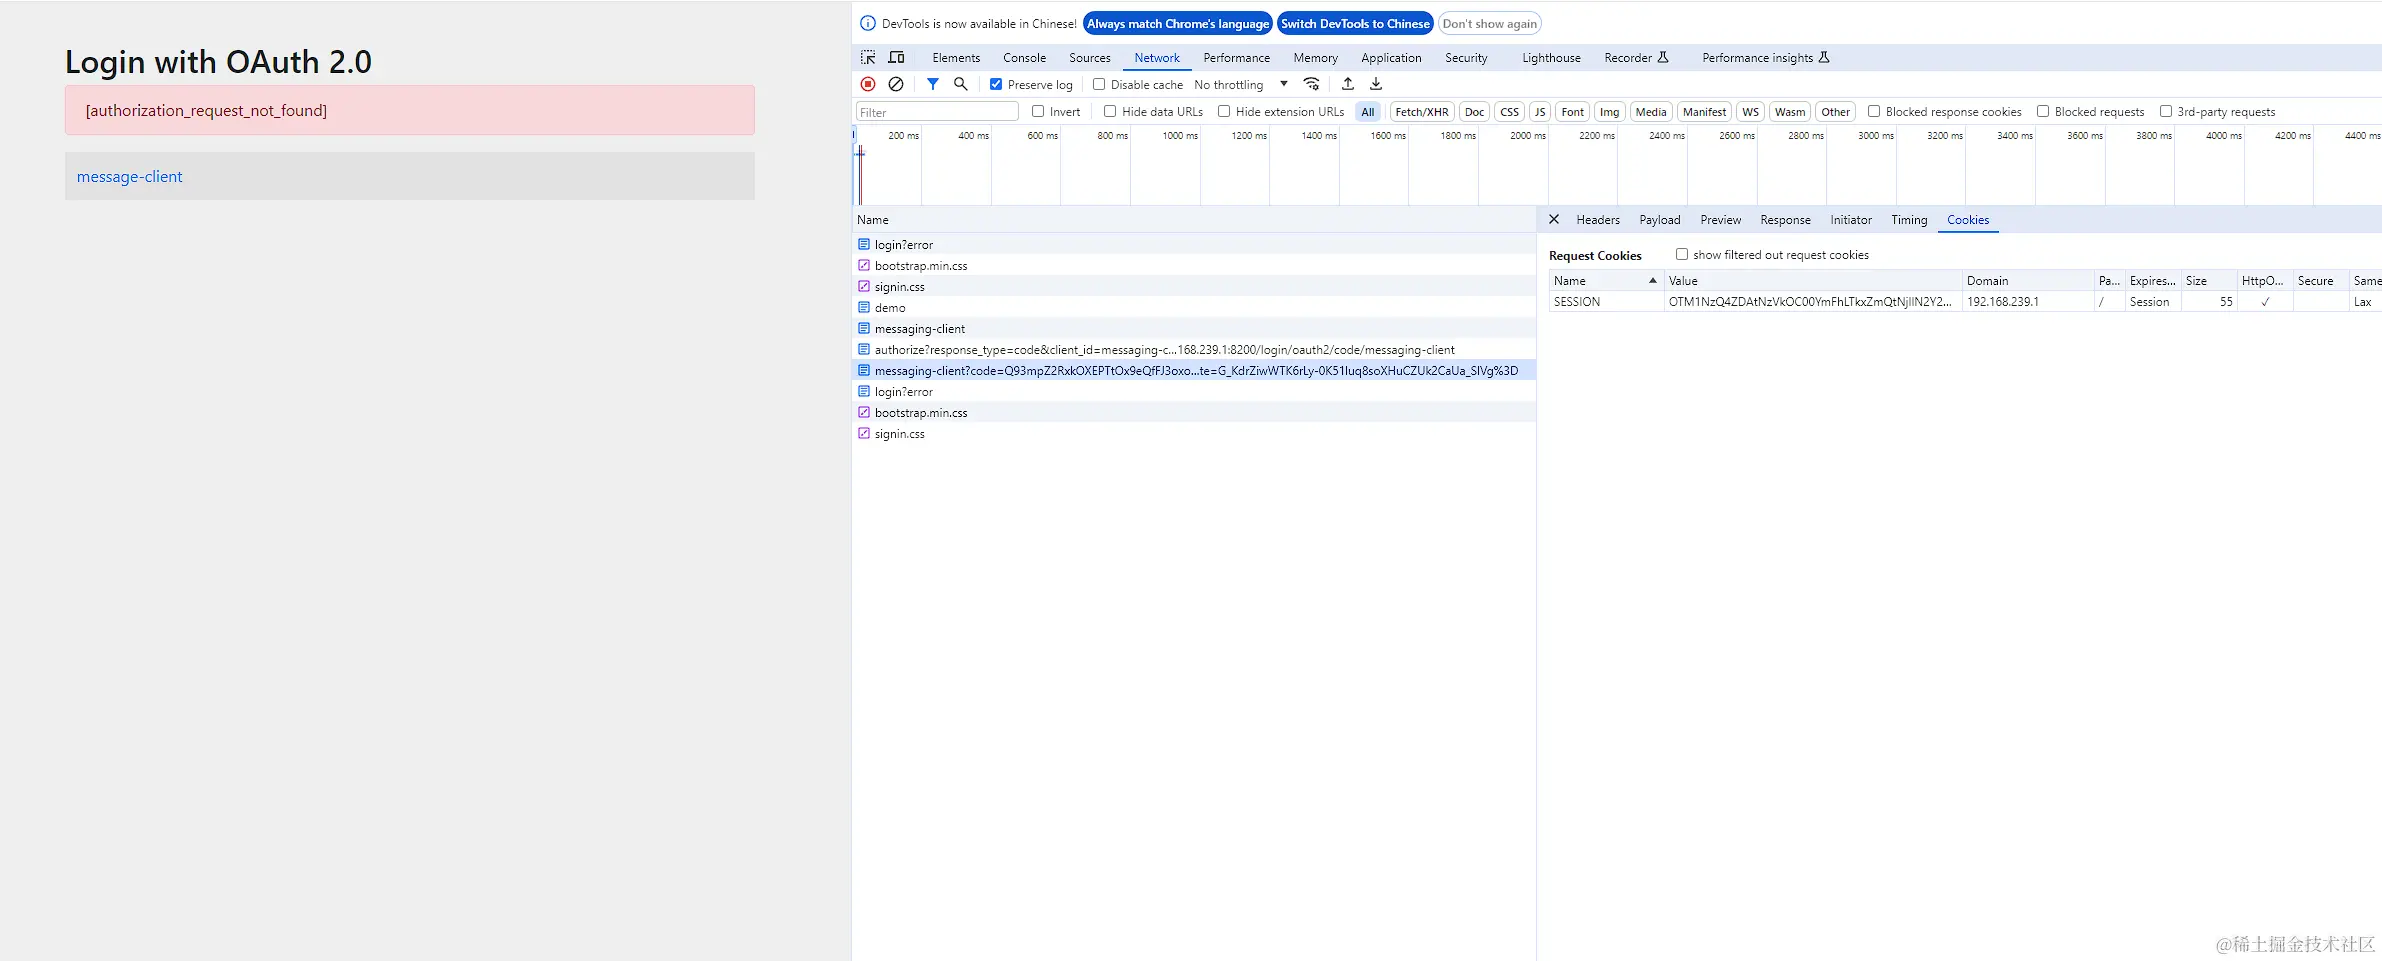
Task: Open the Memory tab
Action: coord(1315,58)
